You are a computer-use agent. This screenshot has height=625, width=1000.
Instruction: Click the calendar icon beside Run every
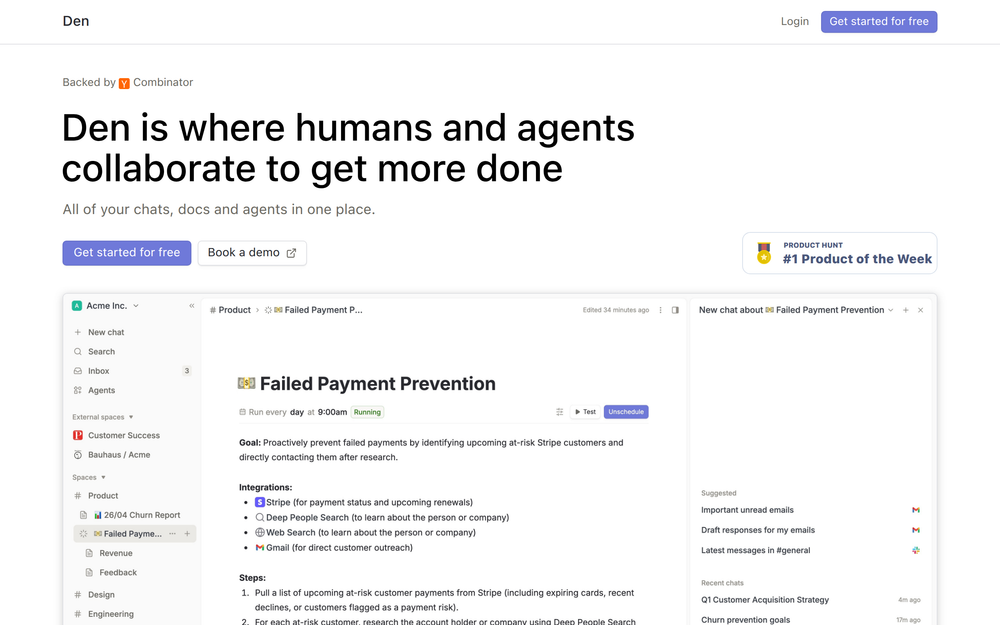(242, 412)
